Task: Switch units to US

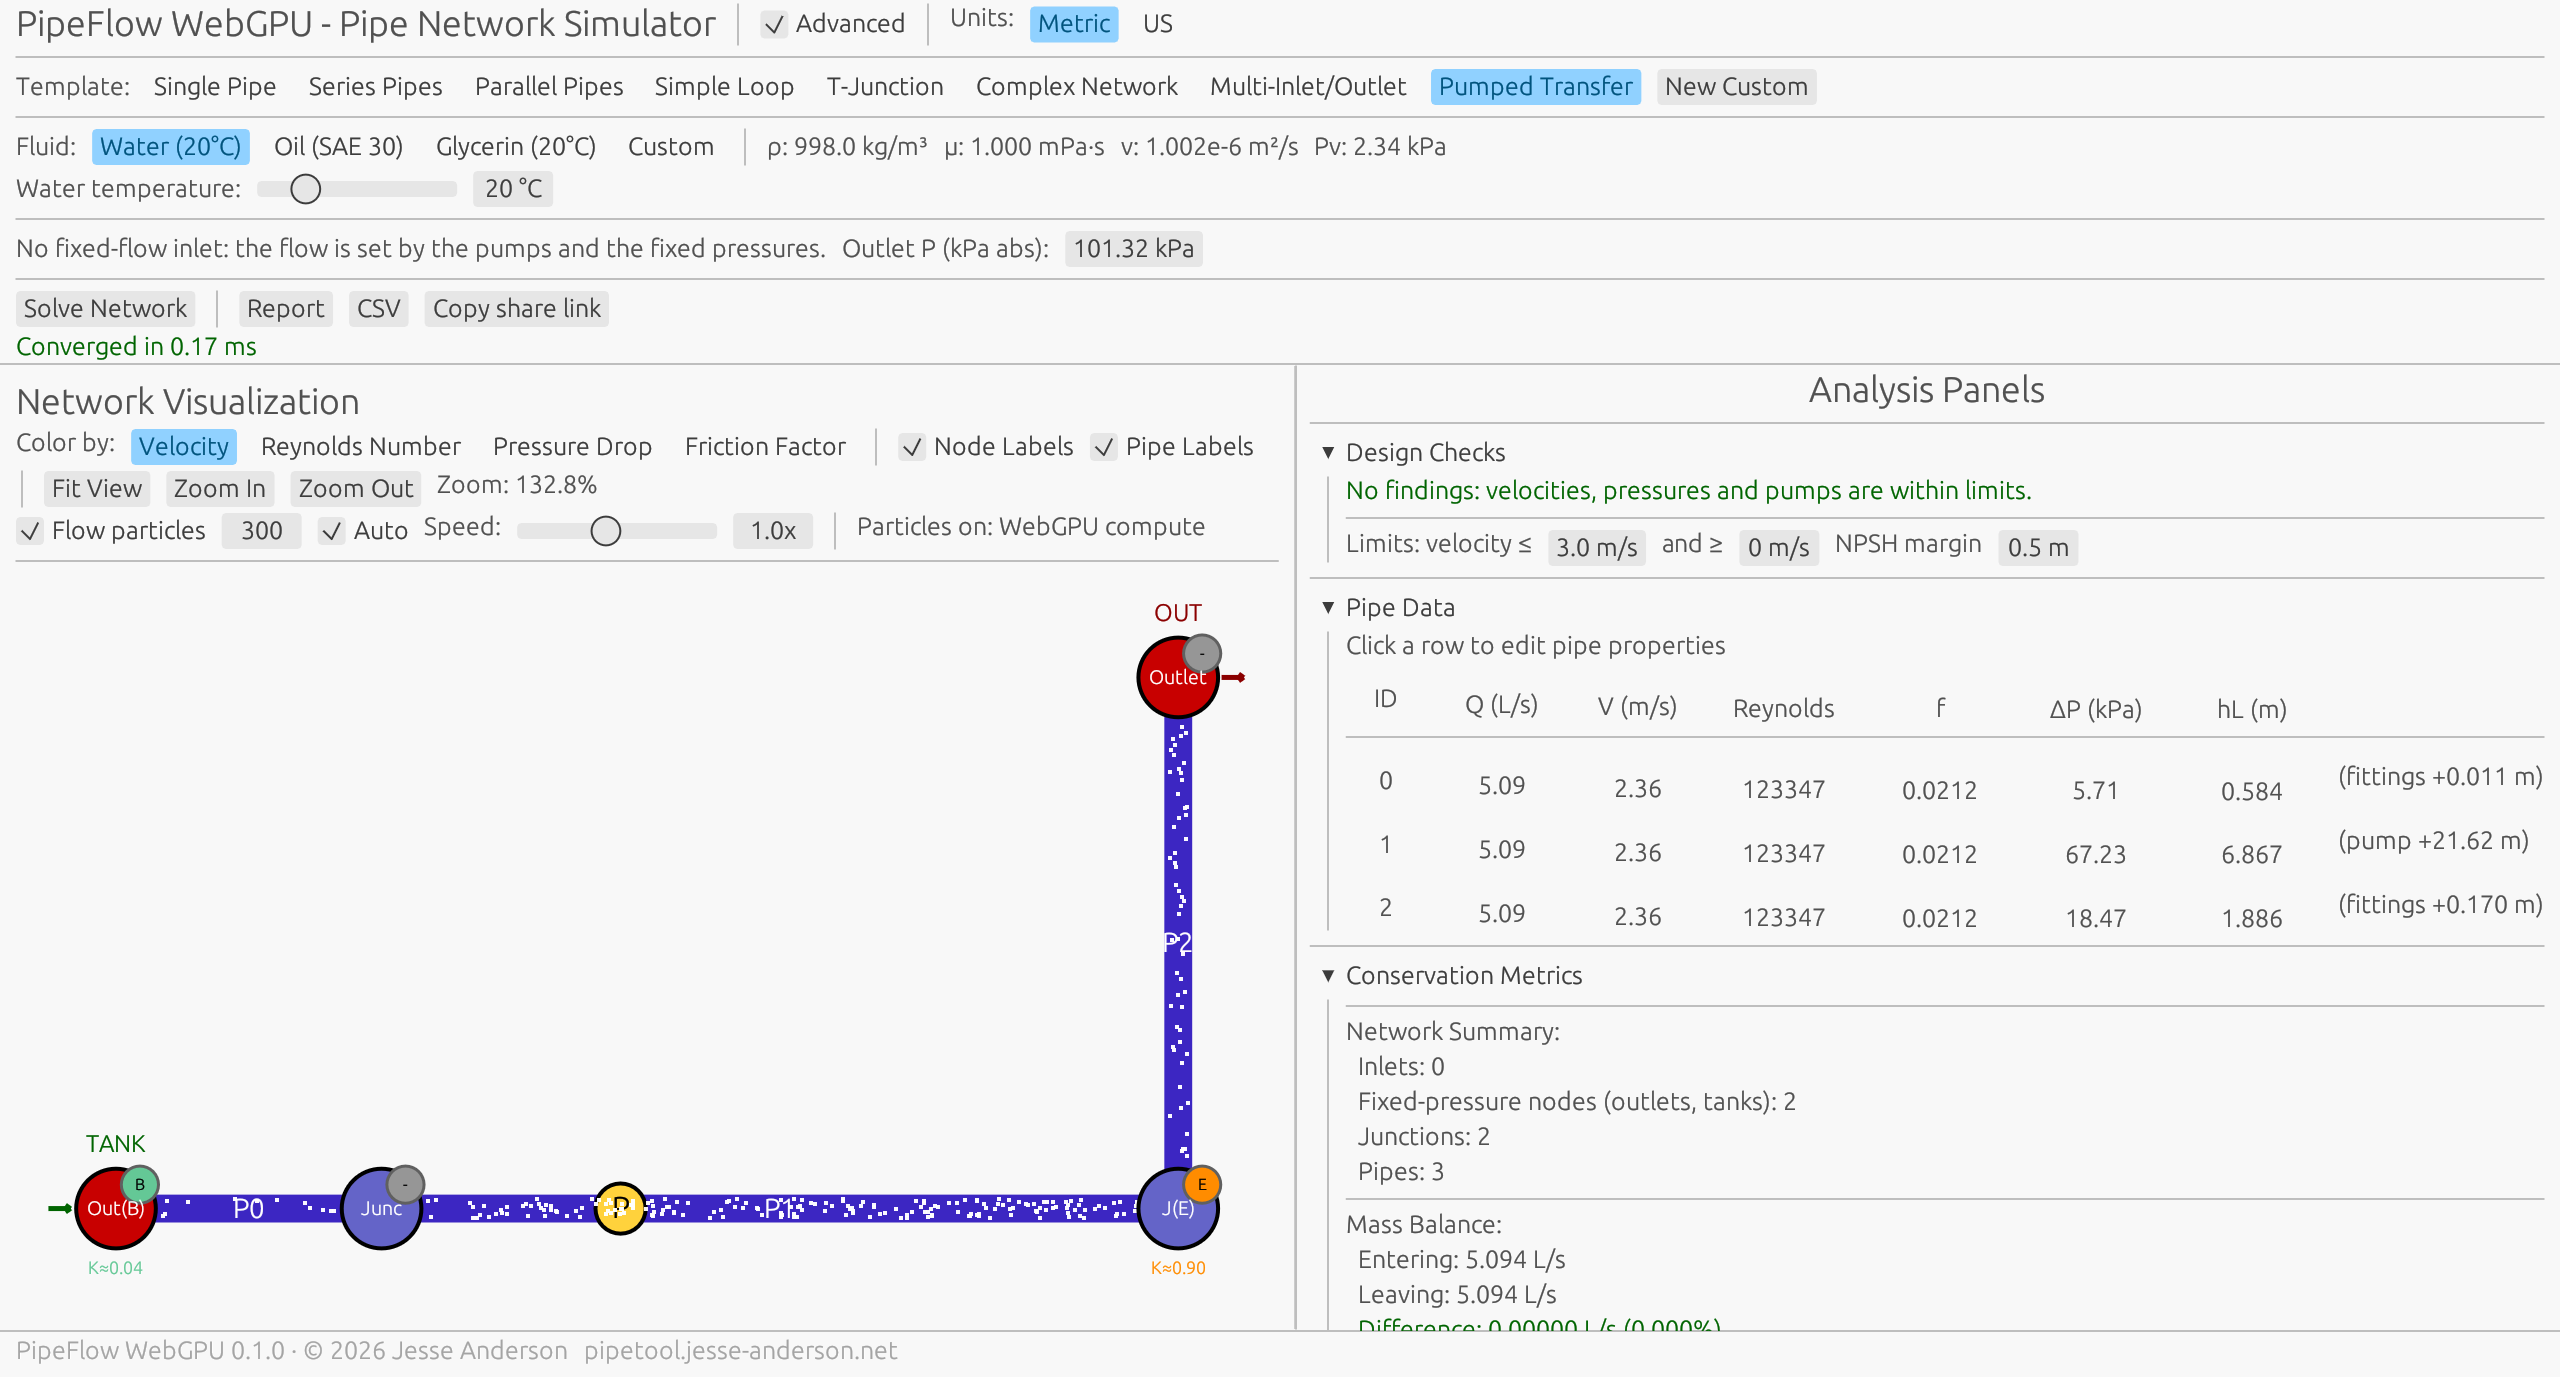Action: click(x=1157, y=24)
